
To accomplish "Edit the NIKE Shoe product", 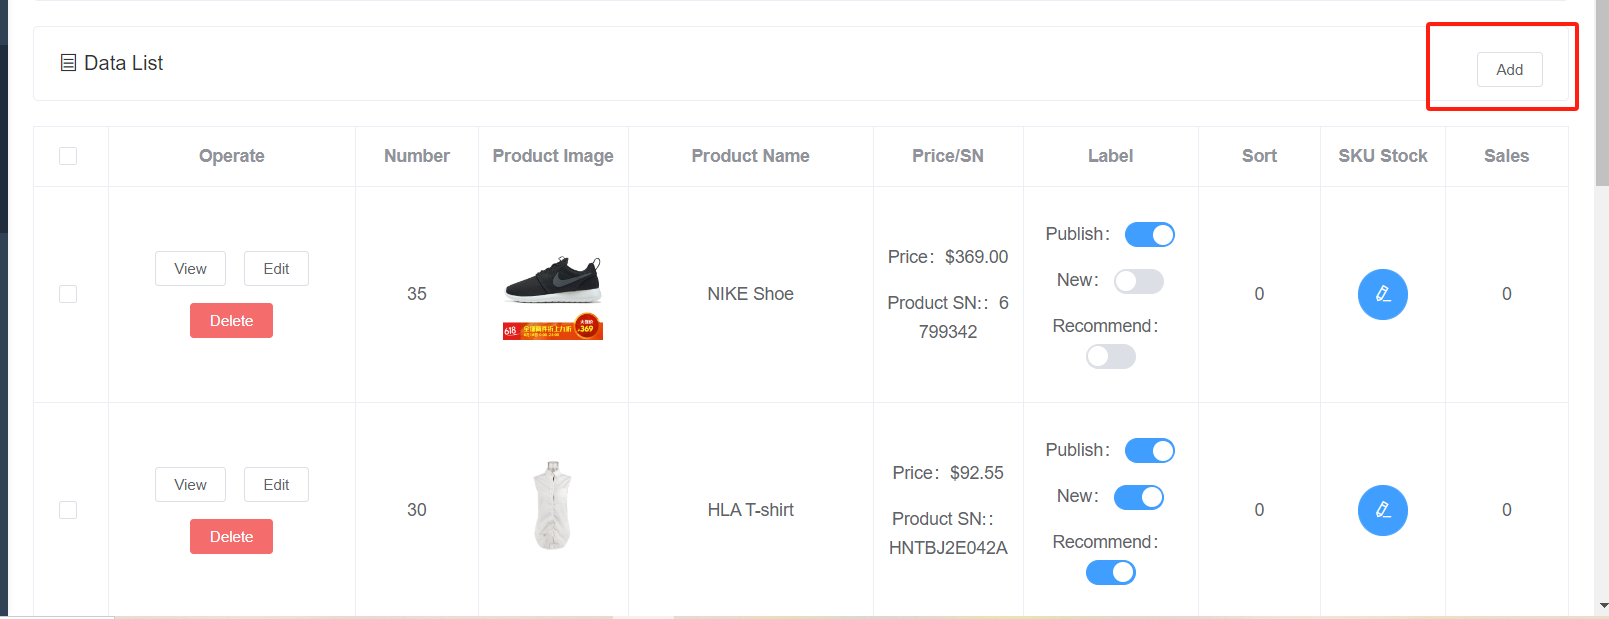I will (276, 269).
